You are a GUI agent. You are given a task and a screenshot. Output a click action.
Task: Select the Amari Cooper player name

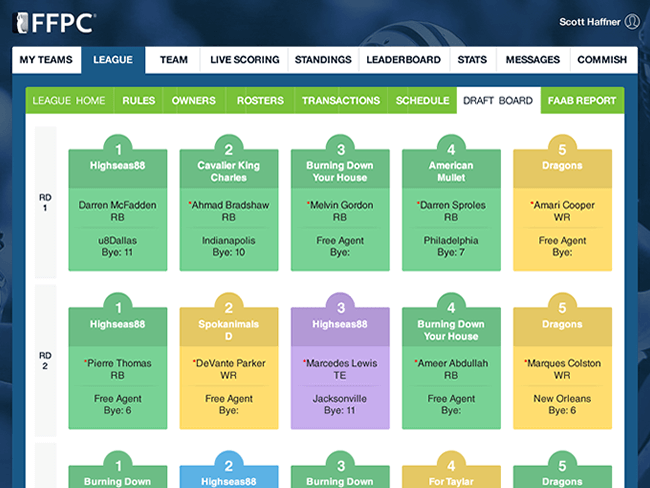click(x=564, y=205)
